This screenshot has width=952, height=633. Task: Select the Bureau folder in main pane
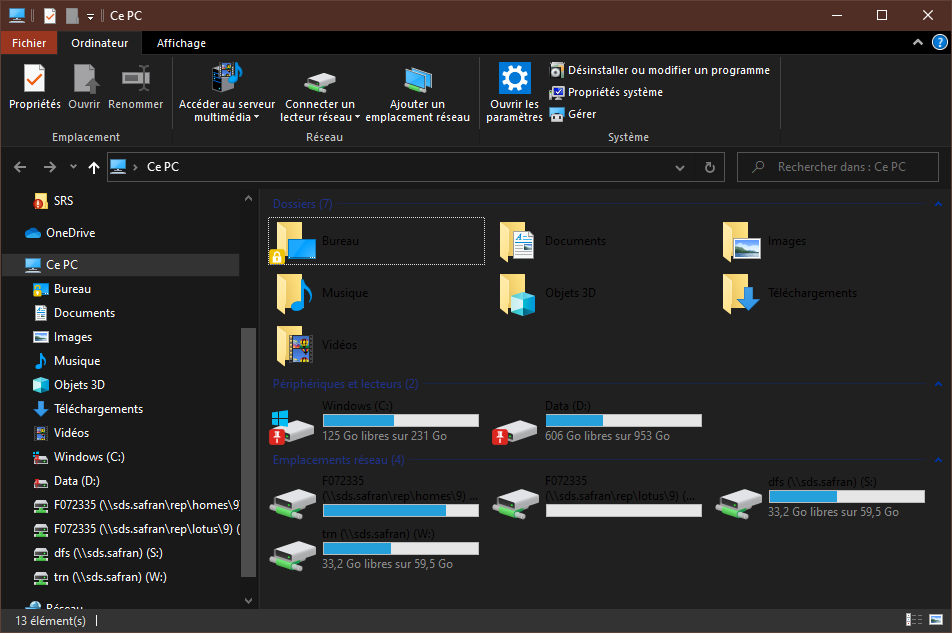point(376,241)
